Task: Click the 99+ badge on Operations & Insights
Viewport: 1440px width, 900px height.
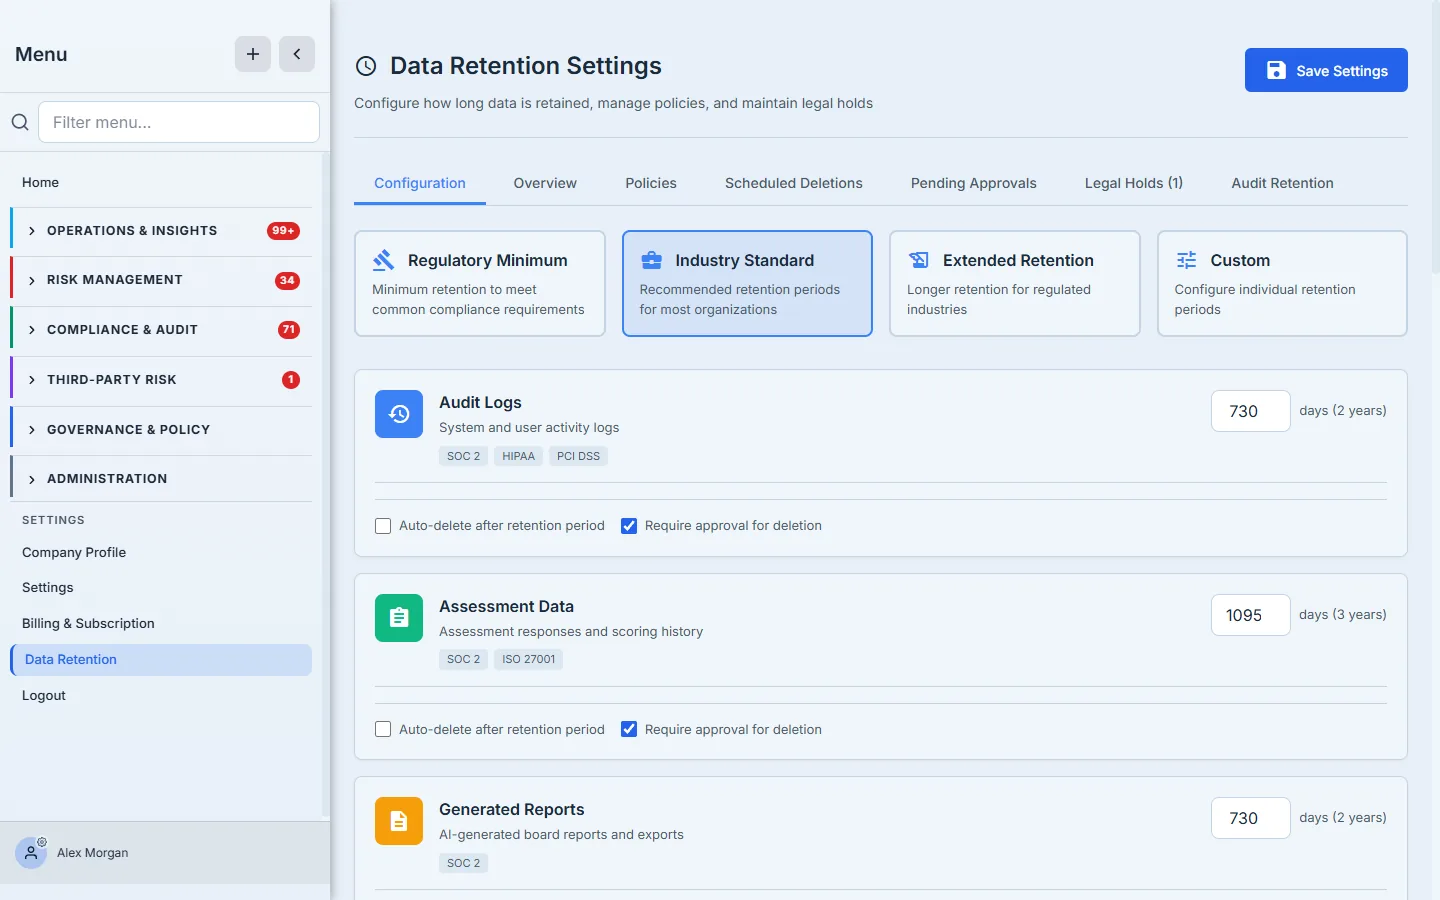Action: 283,231
